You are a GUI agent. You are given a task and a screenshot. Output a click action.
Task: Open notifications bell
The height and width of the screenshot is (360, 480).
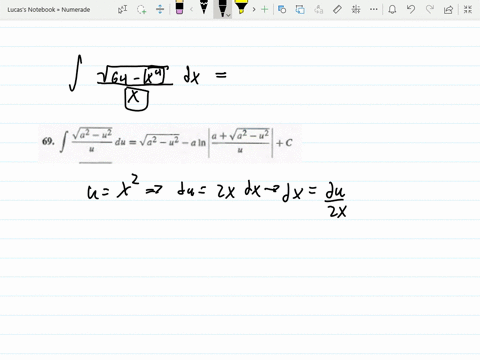[392, 9]
